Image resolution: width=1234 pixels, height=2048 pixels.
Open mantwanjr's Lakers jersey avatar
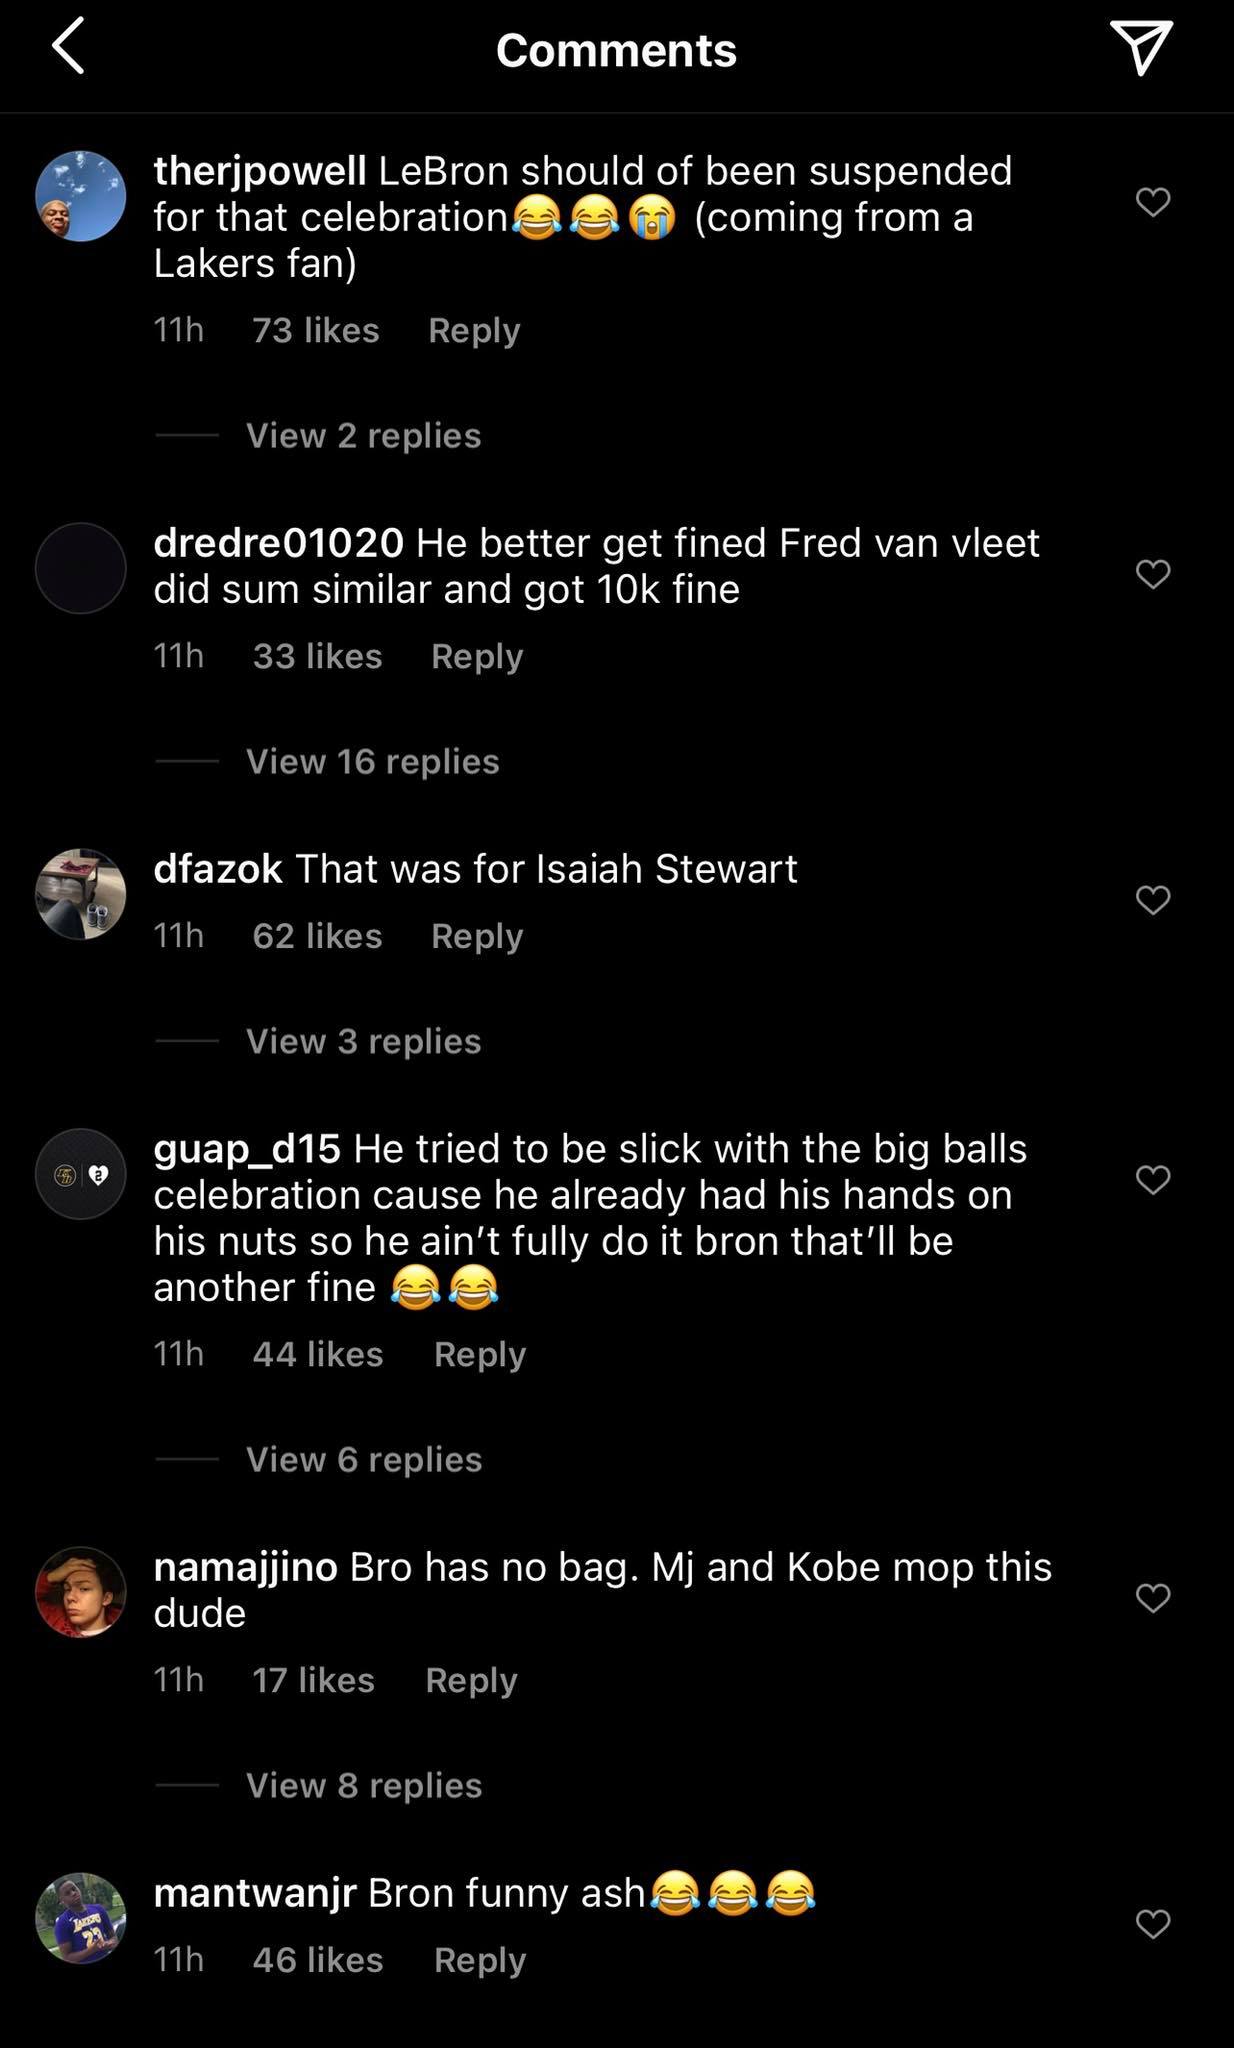80,1918
